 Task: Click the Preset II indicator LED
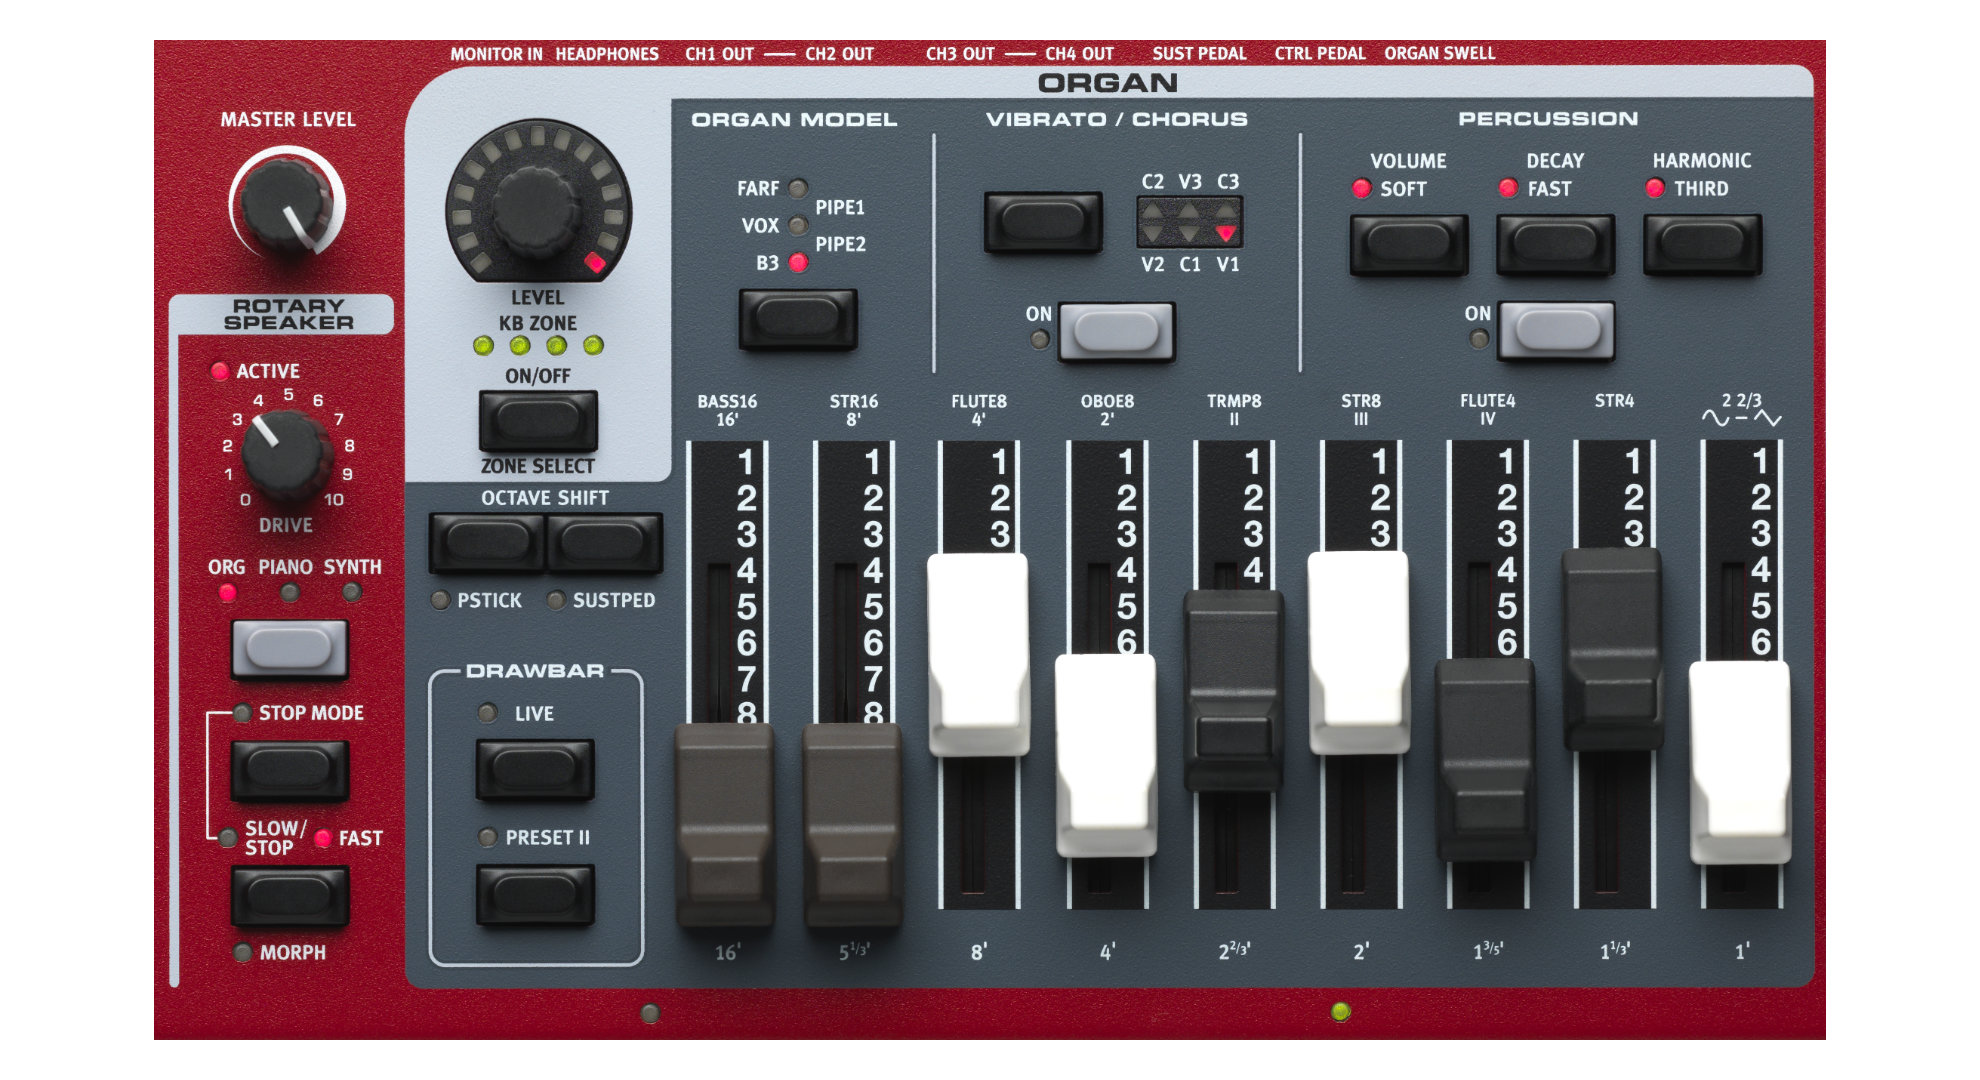pyautogui.click(x=488, y=838)
